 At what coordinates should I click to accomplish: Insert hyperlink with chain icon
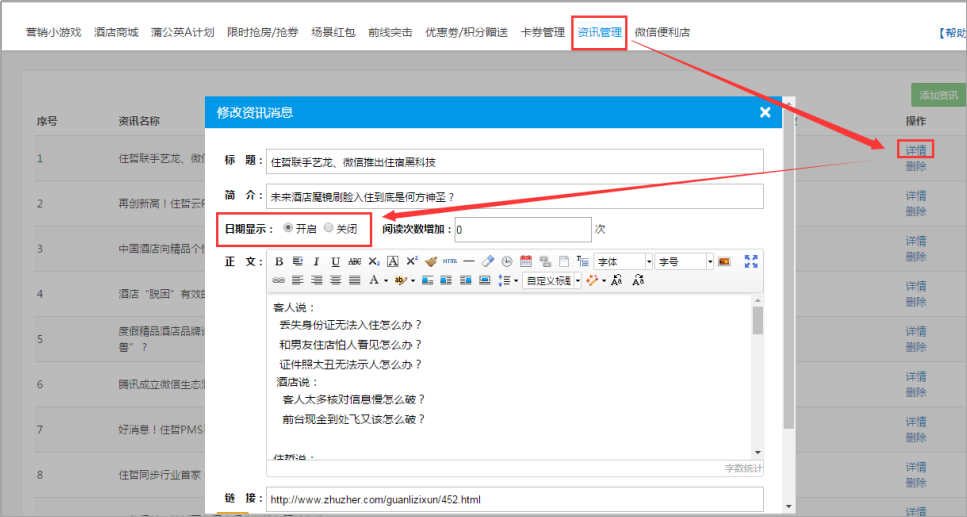279,281
